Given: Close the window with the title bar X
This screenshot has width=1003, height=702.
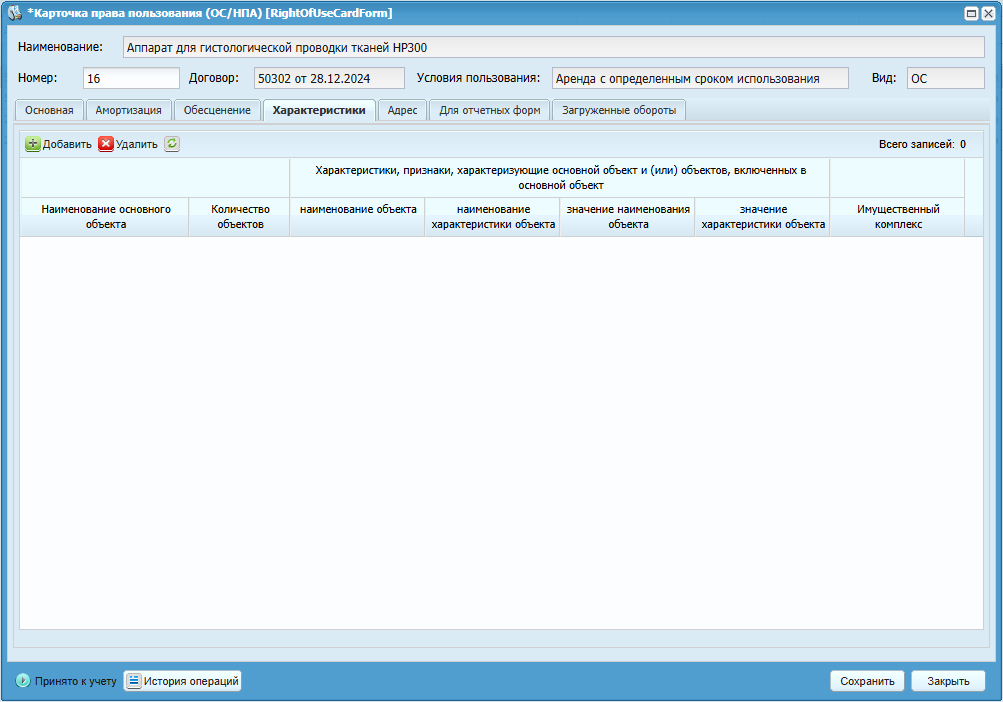Looking at the screenshot, I should 988,13.
